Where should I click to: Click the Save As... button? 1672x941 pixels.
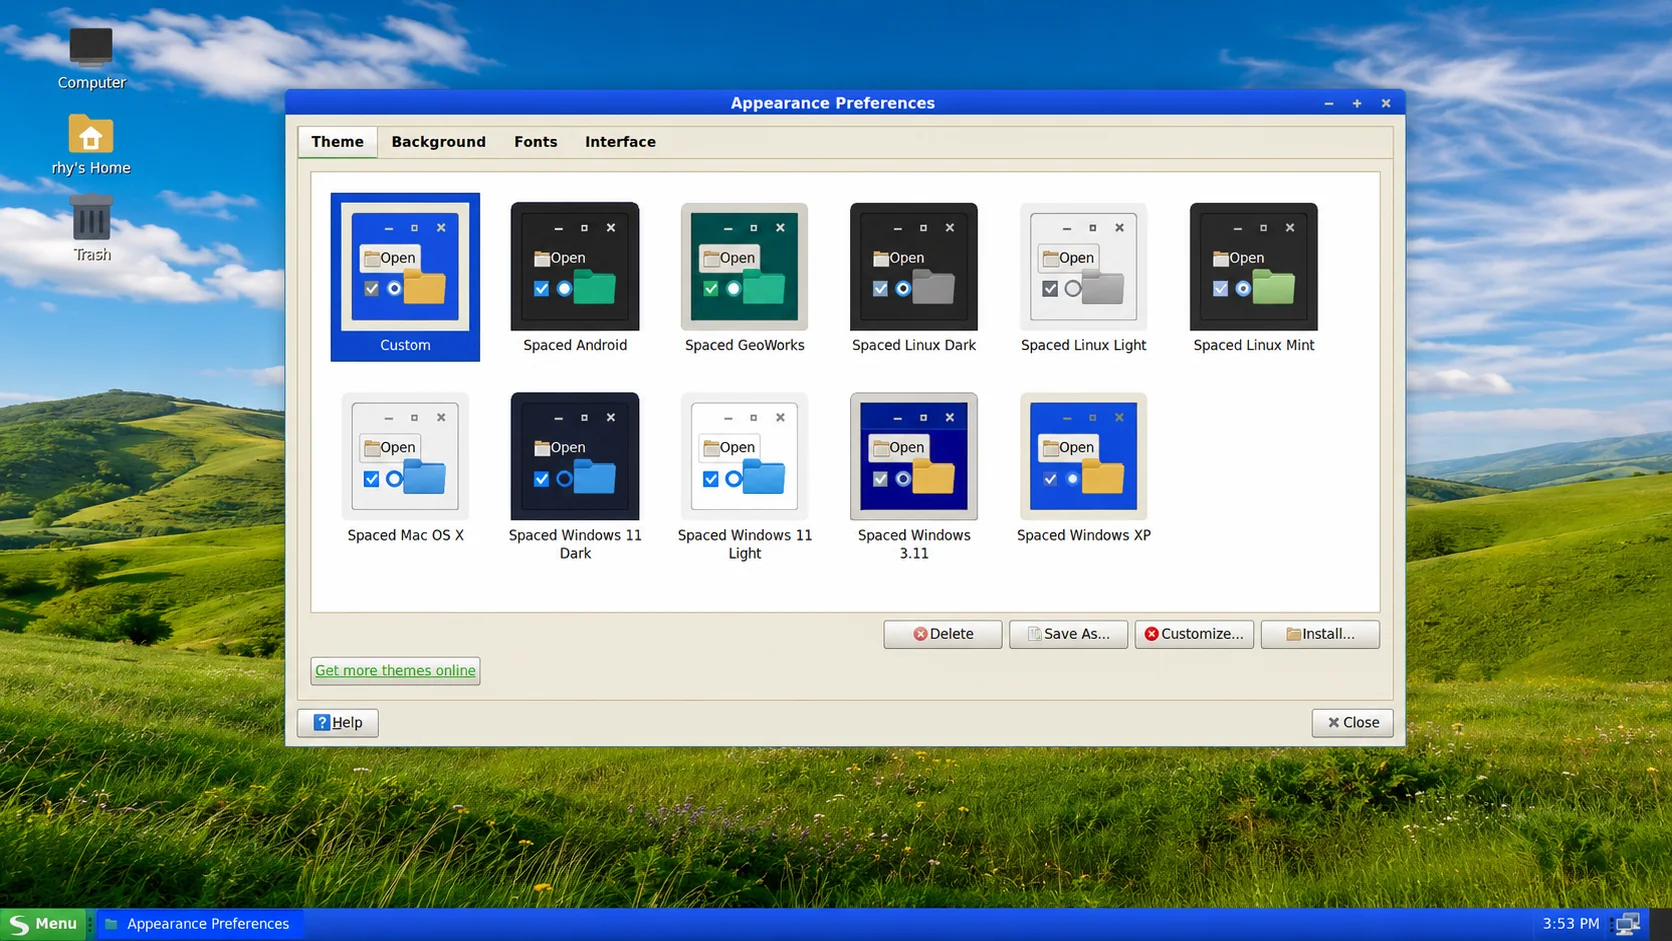pyautogui.click(x=1068, y=634)
